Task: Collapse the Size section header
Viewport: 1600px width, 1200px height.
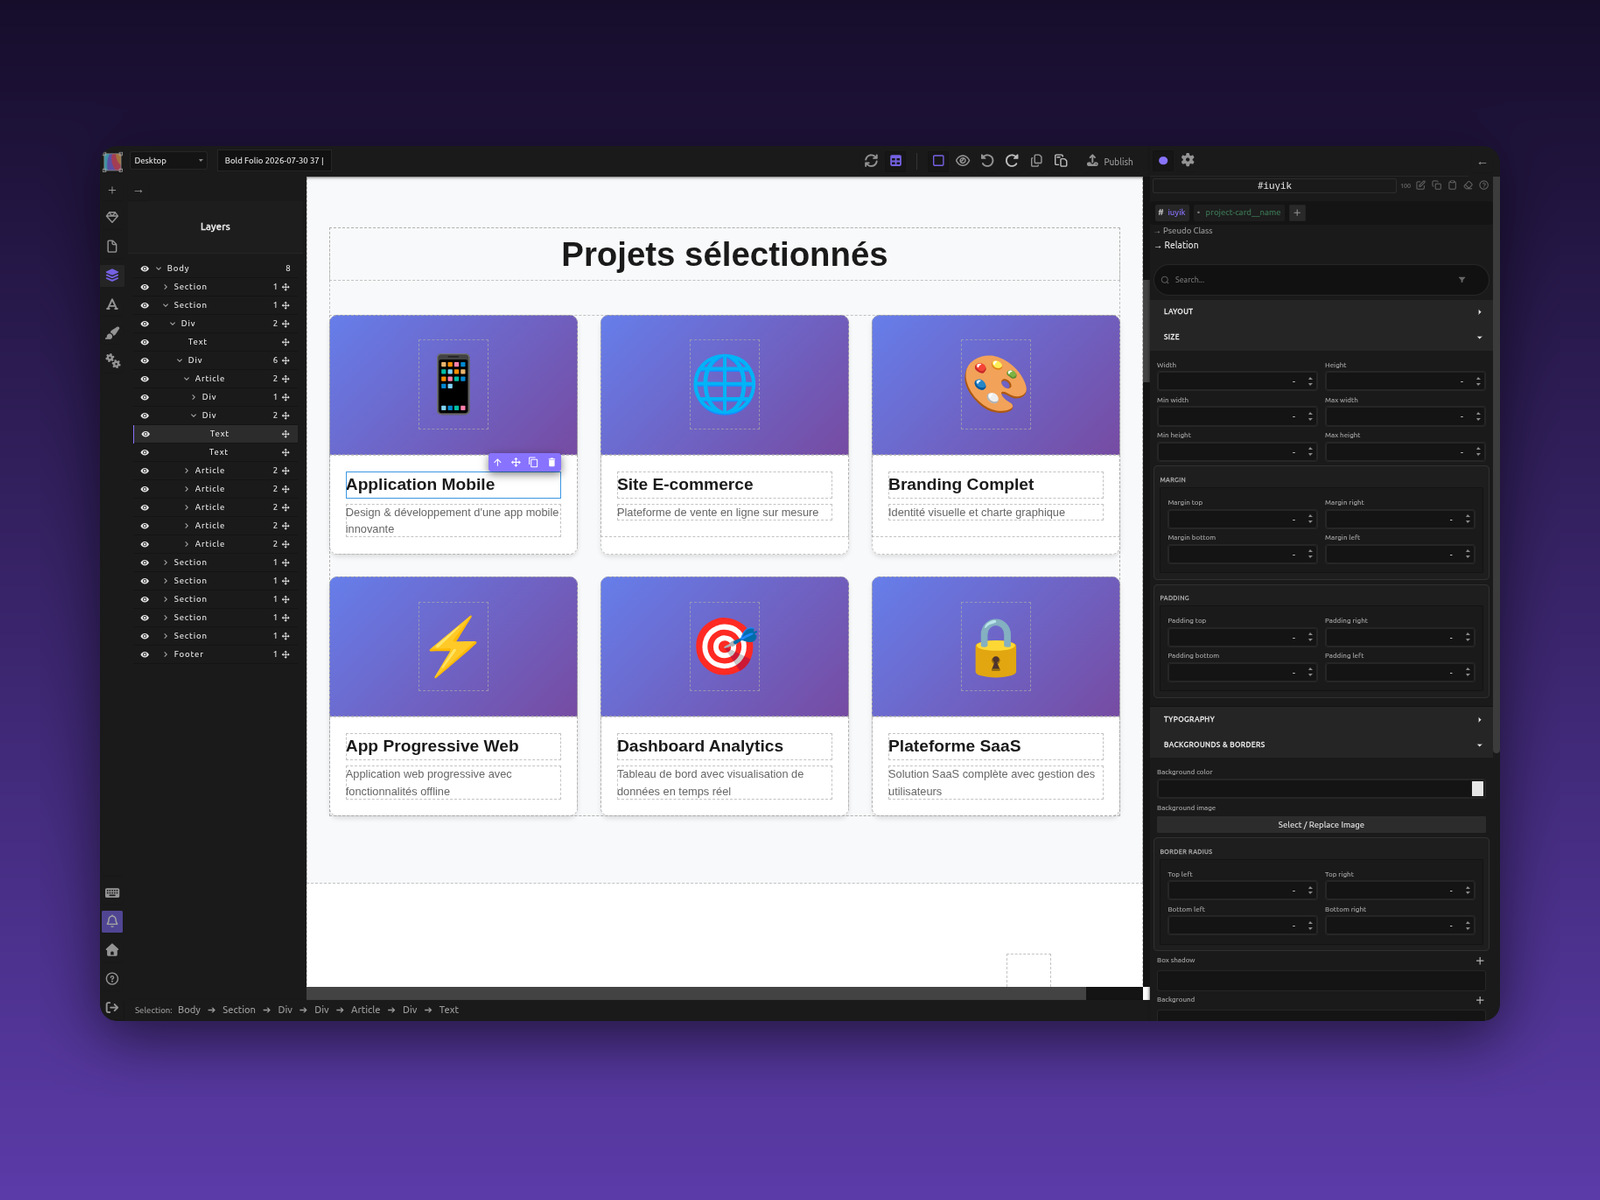Action: point(1320,337)
